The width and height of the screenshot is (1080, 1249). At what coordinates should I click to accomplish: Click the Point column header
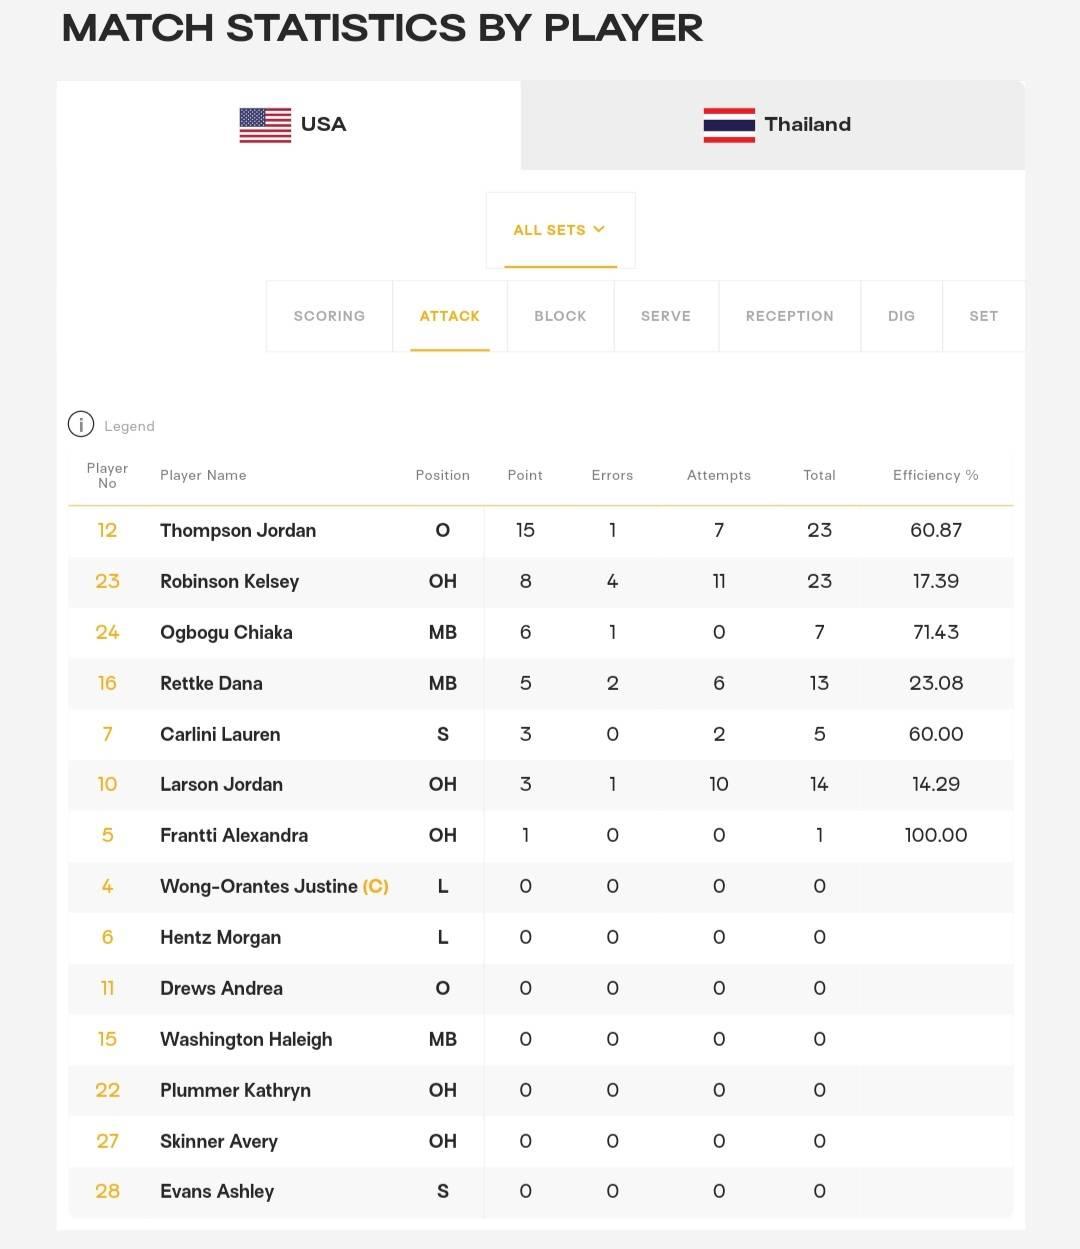525,475
